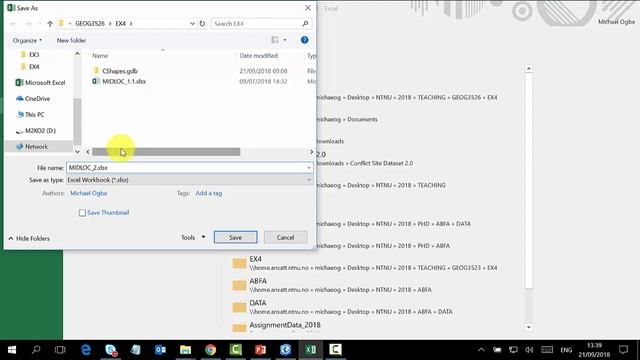Viewport: 640px width, 360px height.
Task: Click the Add a tag link
Action: [209, 193]
